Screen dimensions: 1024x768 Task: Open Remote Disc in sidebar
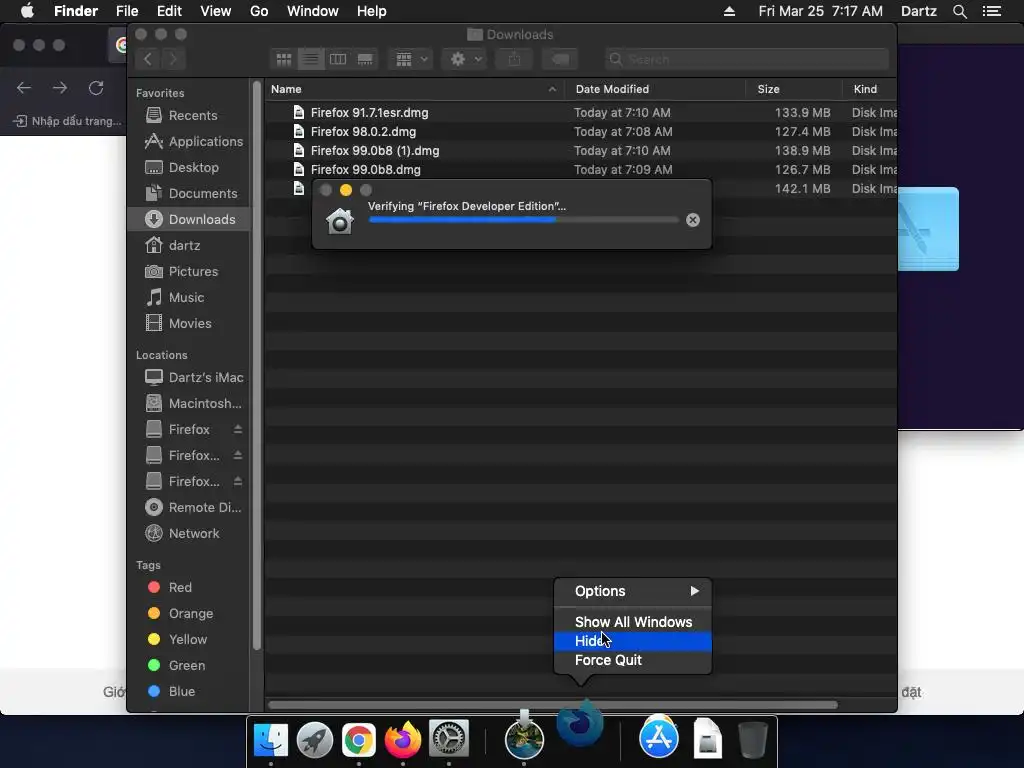click(x=188, y=507)
